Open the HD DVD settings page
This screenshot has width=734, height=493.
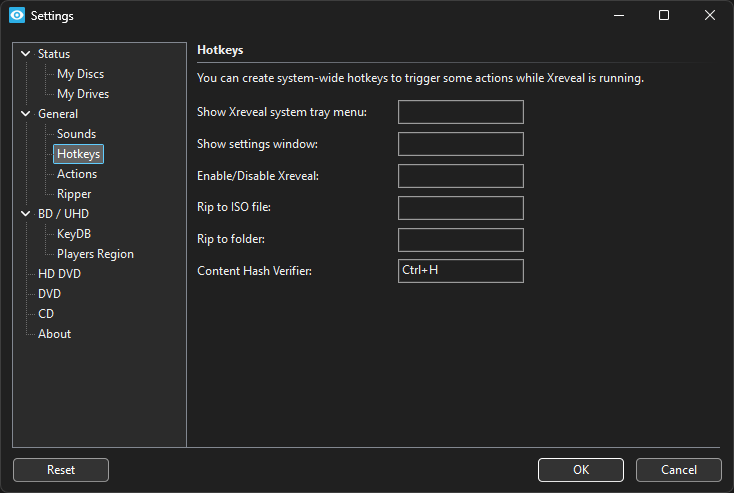[x=59, y=274]
